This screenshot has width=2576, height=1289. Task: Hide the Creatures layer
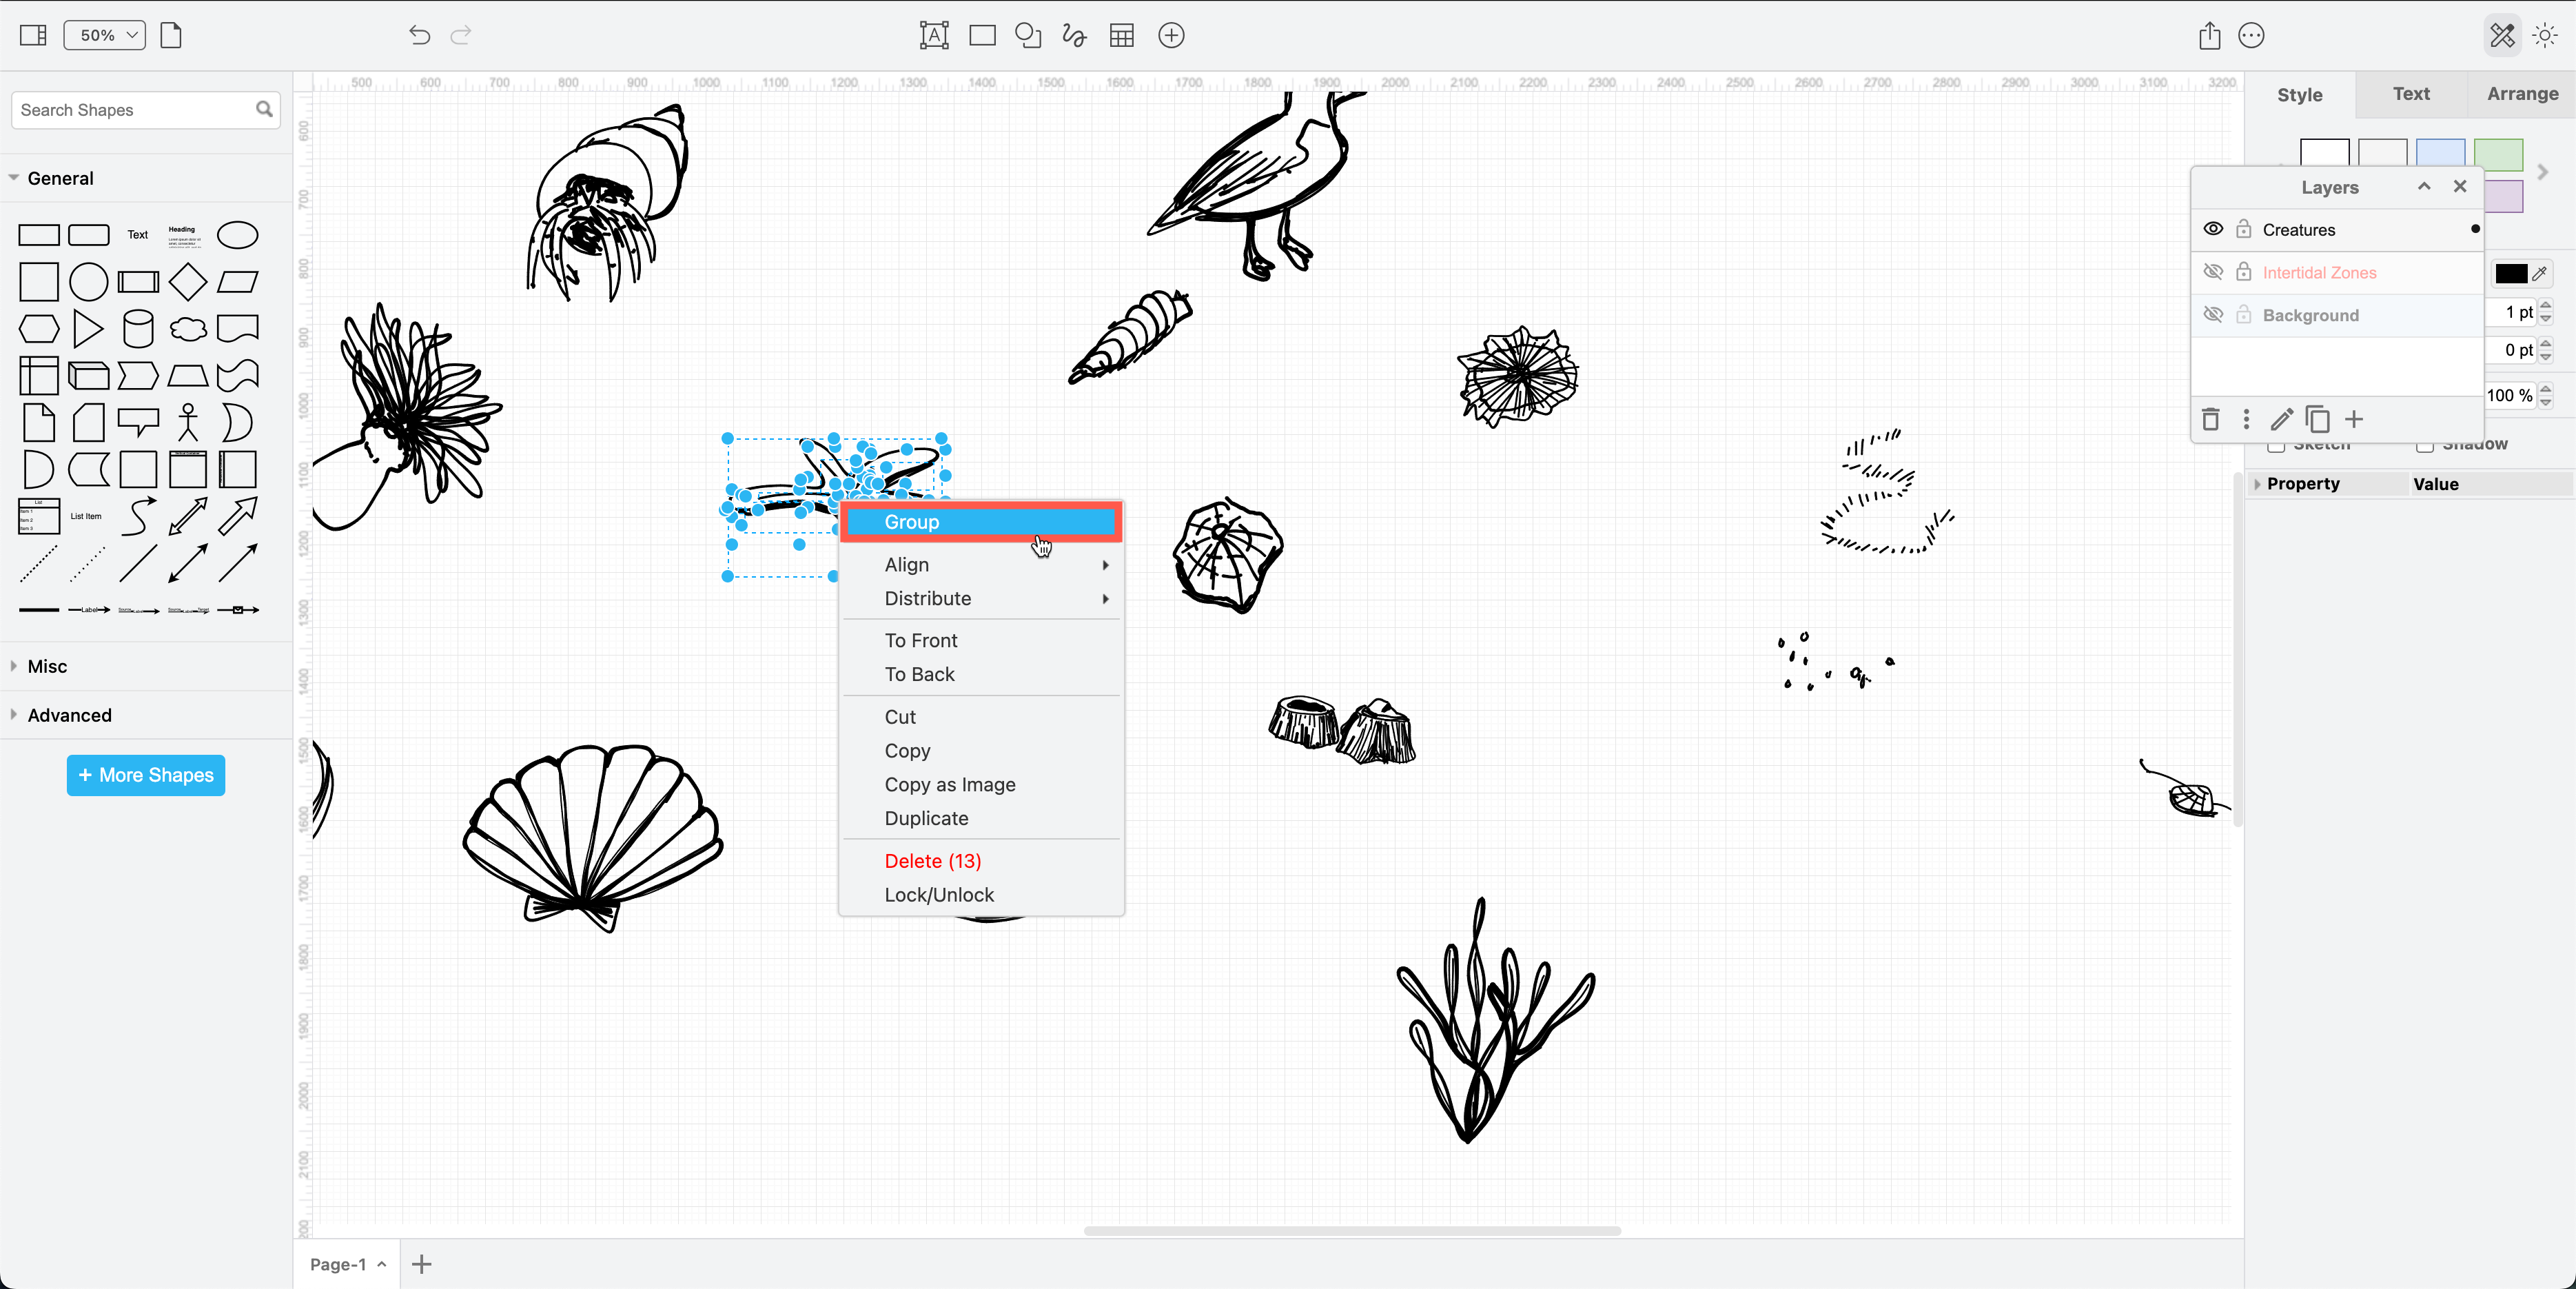tap(2213, 229)
